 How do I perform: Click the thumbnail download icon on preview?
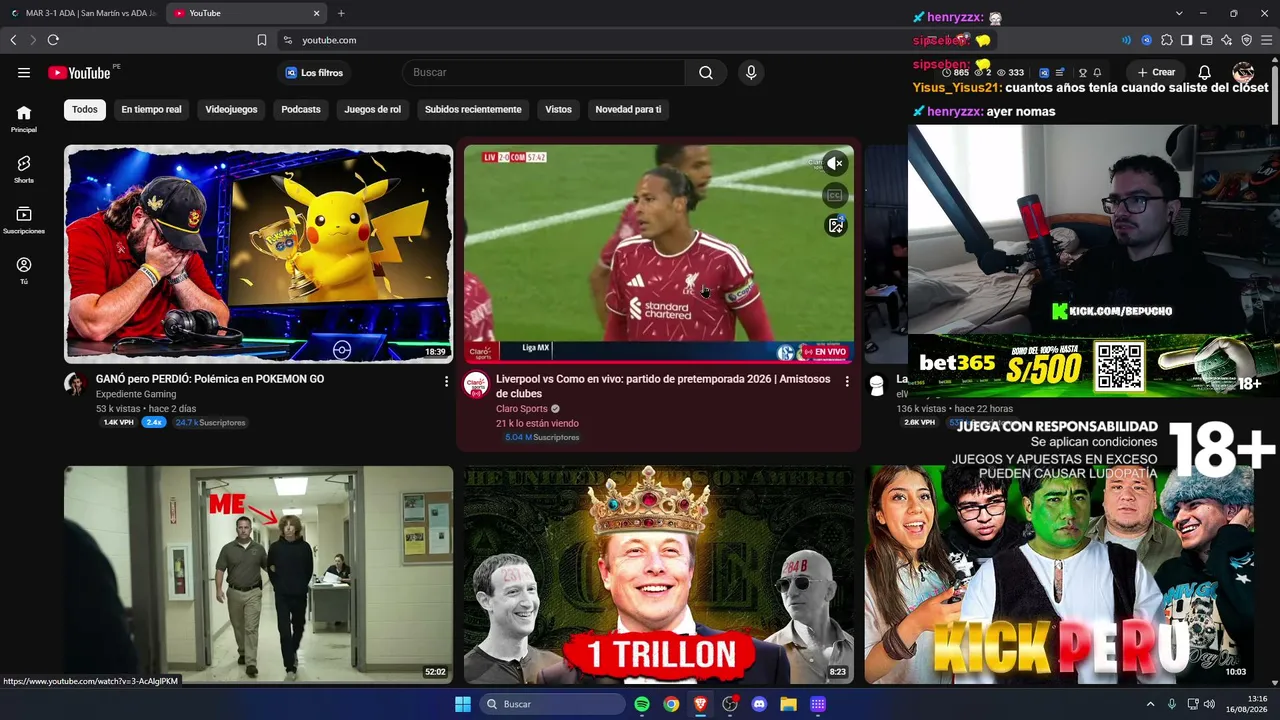click(836, 226)
